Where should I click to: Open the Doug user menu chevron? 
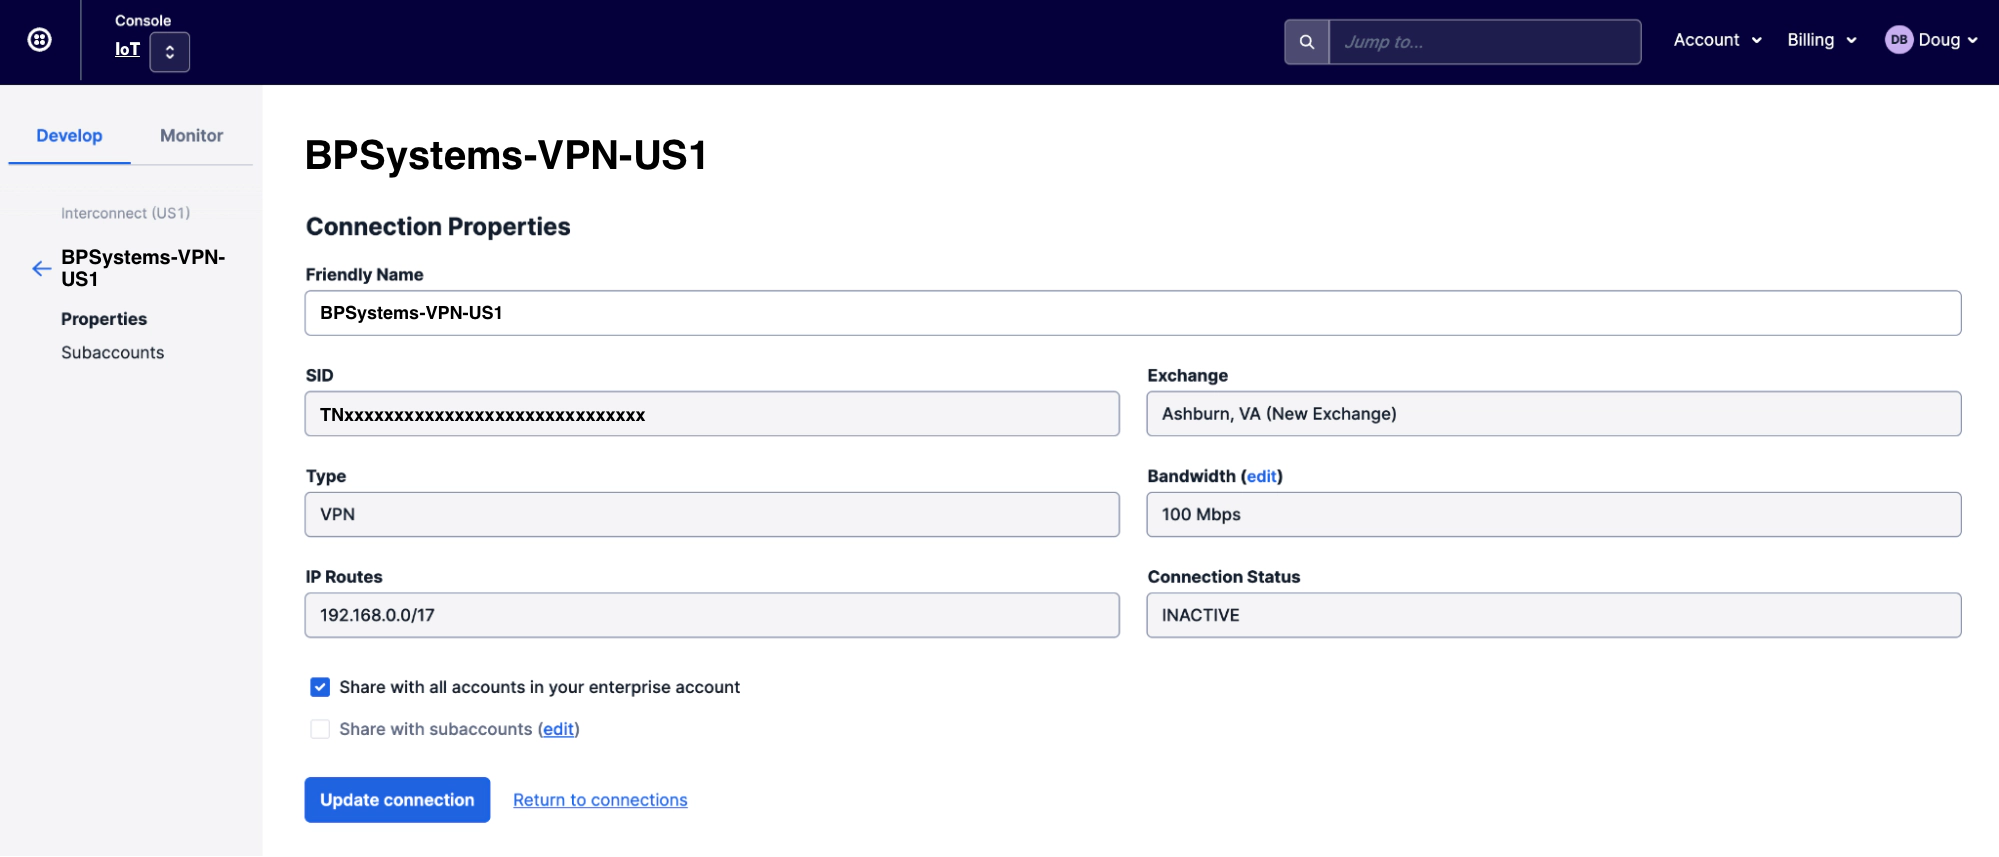point(1972,41)
